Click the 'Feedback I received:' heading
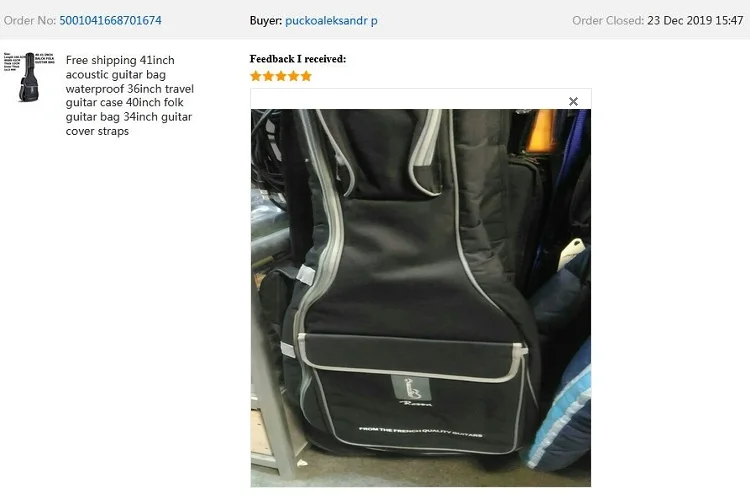The width and height of the screenshot is (750, 501). coord(298,59)
